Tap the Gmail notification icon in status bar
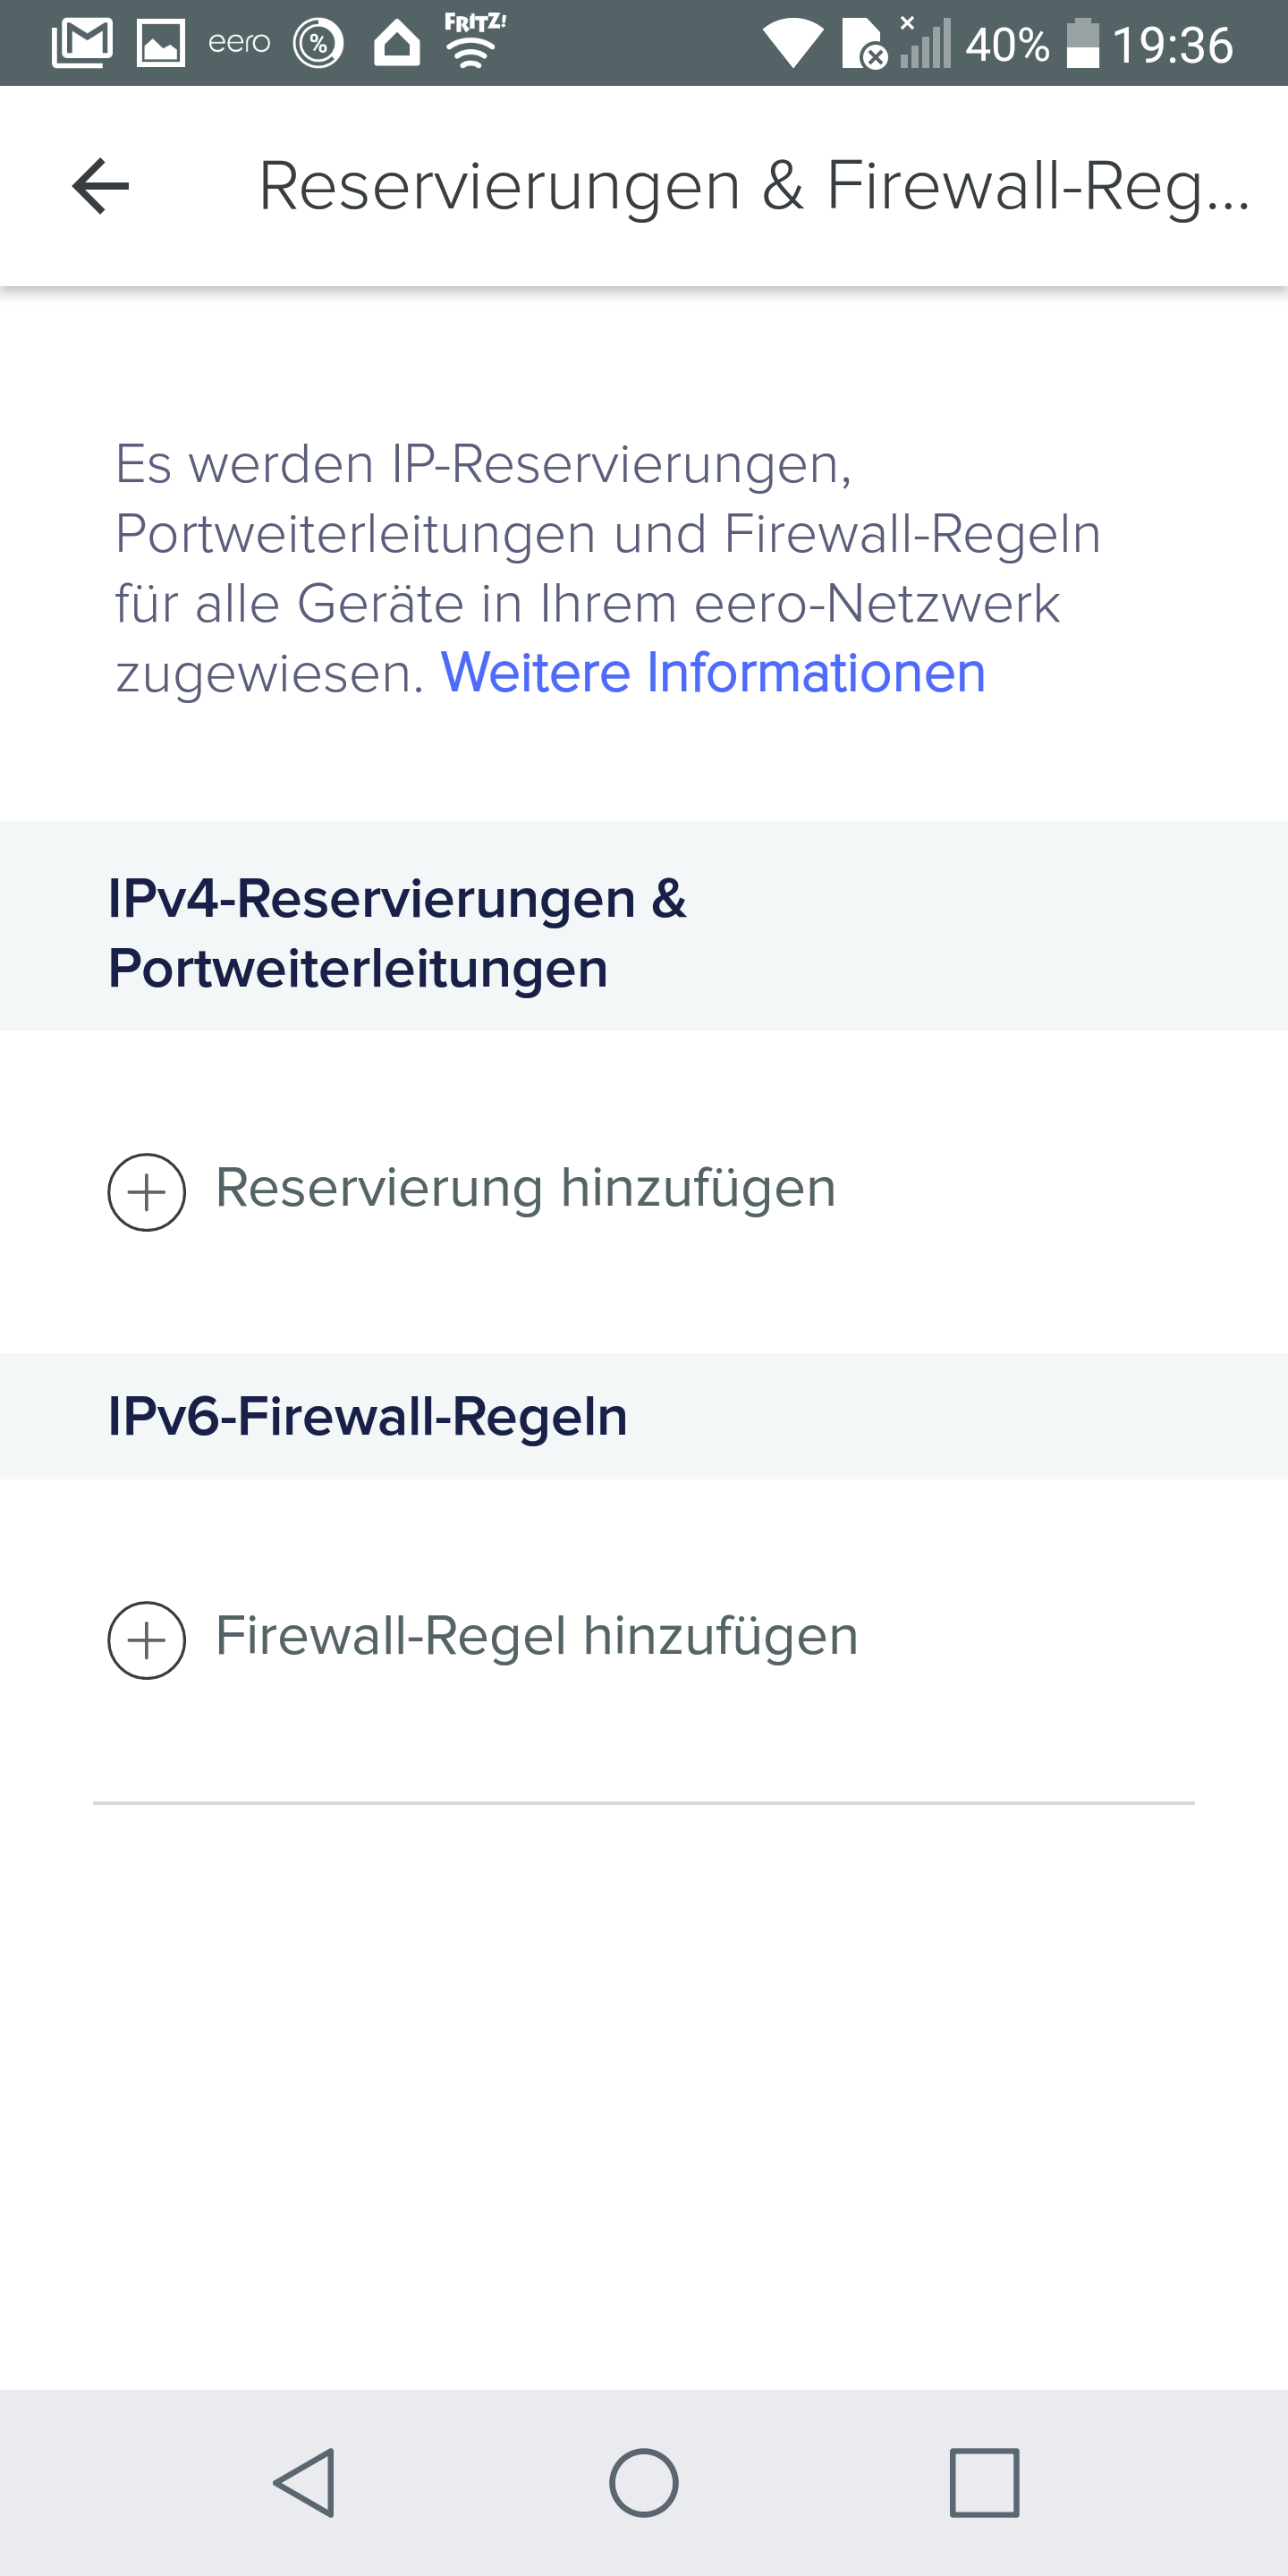The height and width of the screenshot is (2576, 1288). tap(82, 44)
